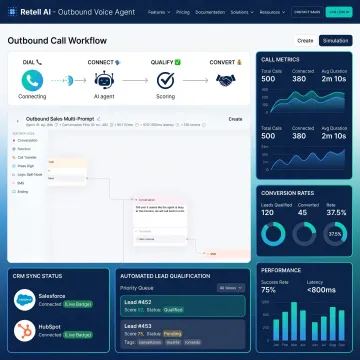Click the Dial phone circle icon
Image resolution: width=360 pixels, height=360 pixels.
point(32,80)
